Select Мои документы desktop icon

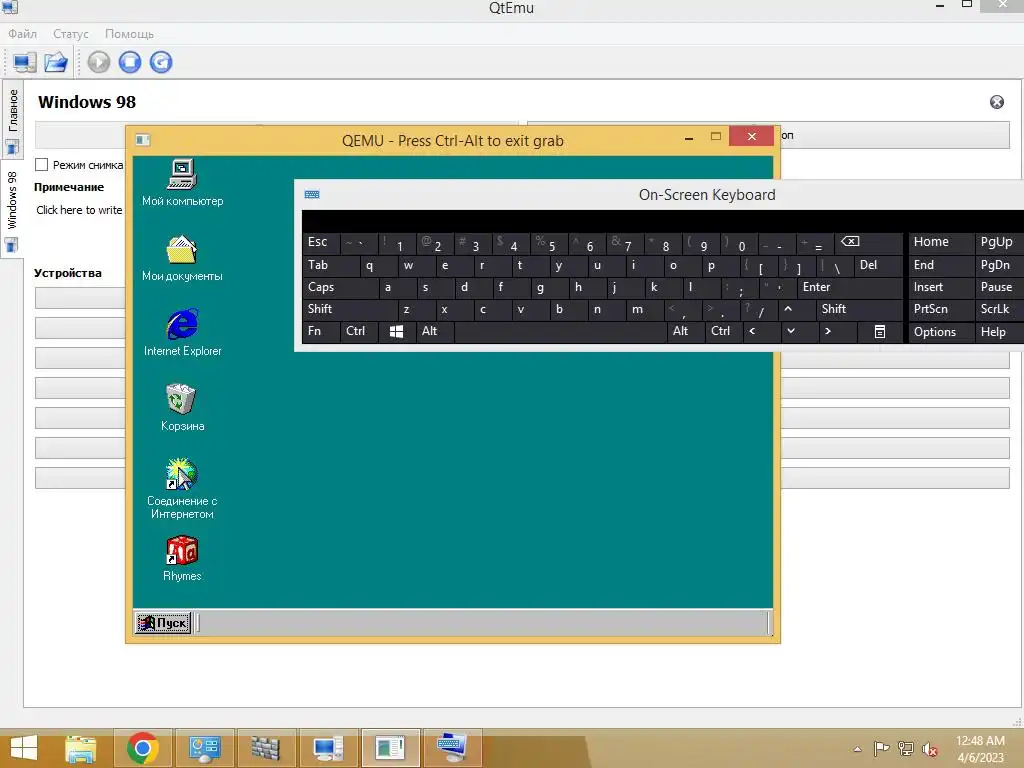(x=182, y=258)
